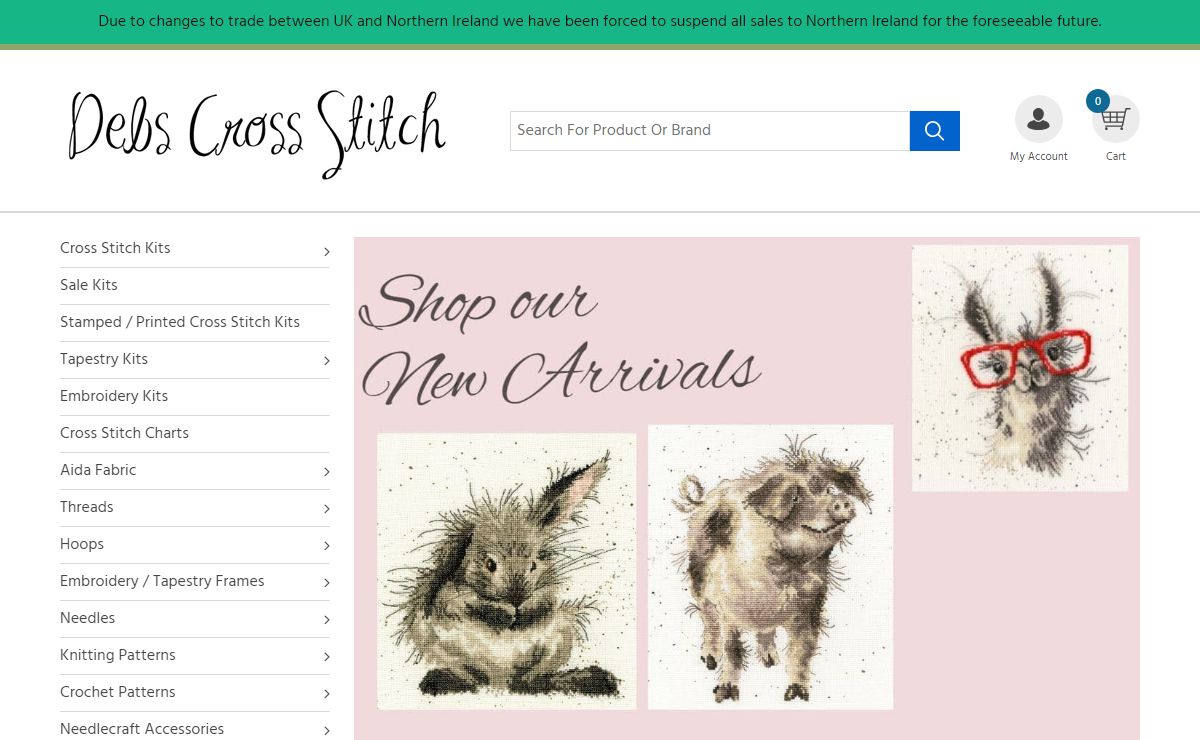The height and width of the screenshot is (740, 1200).
Task: Click the pig cross stitch image
Action: [x=770, y=567]
